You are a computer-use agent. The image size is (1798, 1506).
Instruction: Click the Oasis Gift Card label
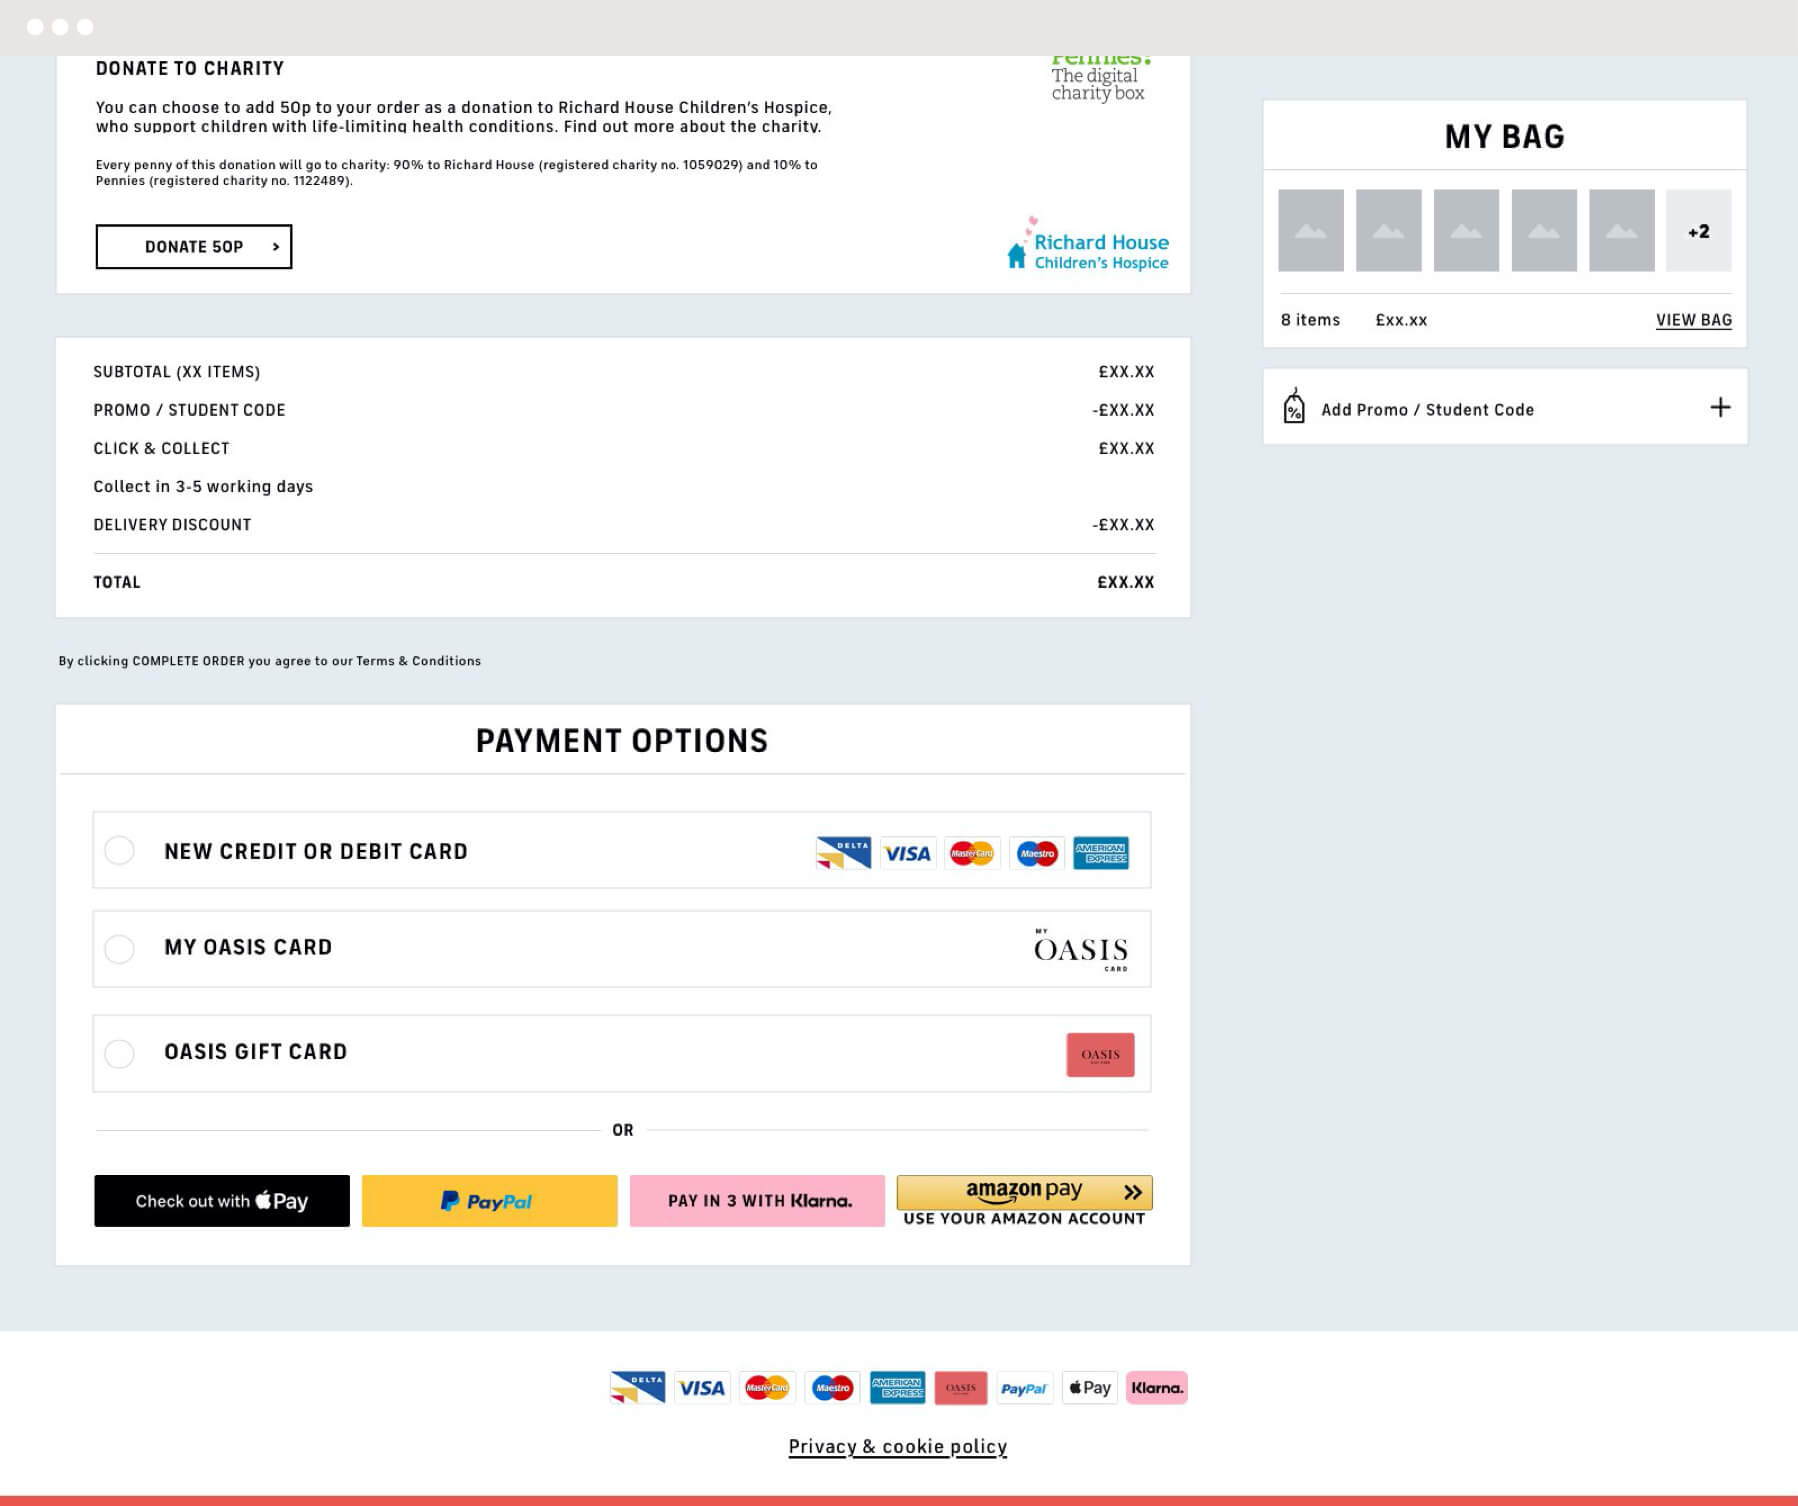(255, 1052)
